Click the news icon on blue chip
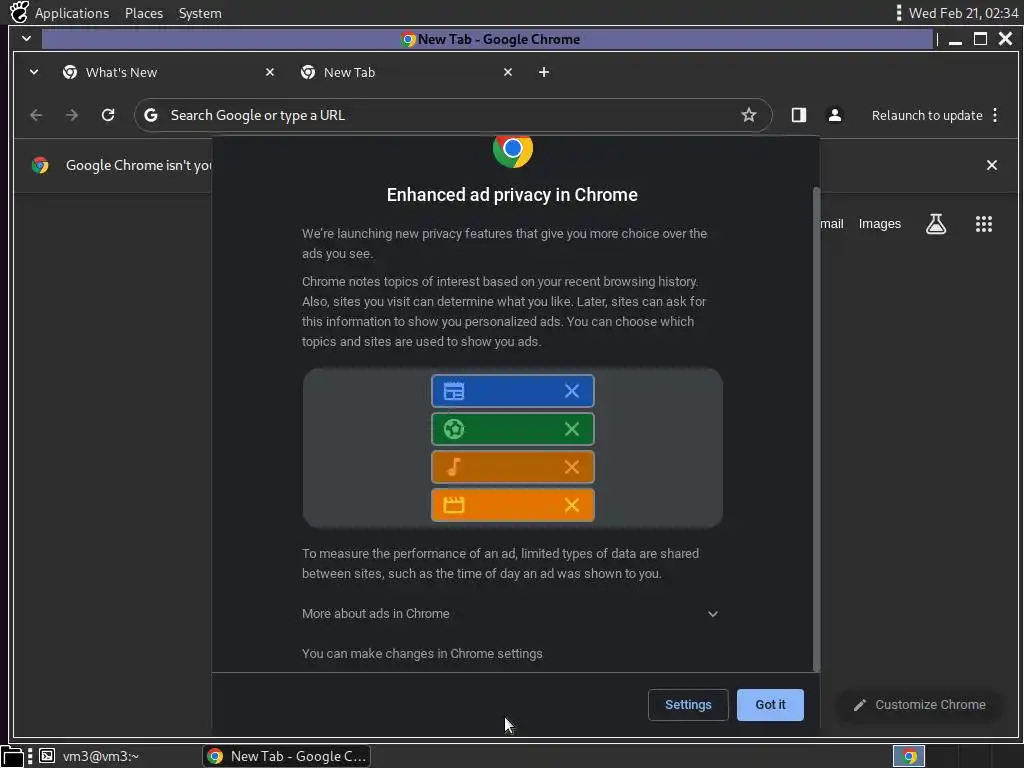This screenshot has height=768, width=1024. click(454, 391)
